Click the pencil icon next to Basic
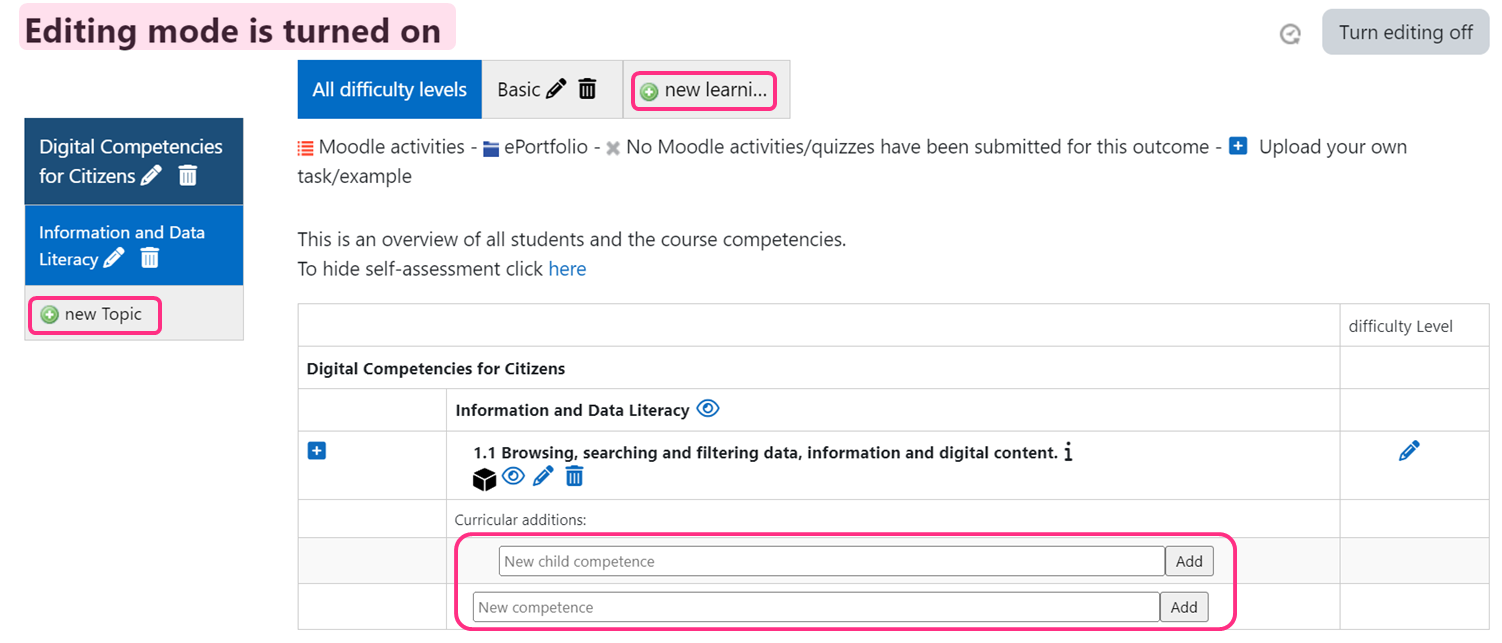The height and width of the screenshot is (643, 1502). pos(557,89)
